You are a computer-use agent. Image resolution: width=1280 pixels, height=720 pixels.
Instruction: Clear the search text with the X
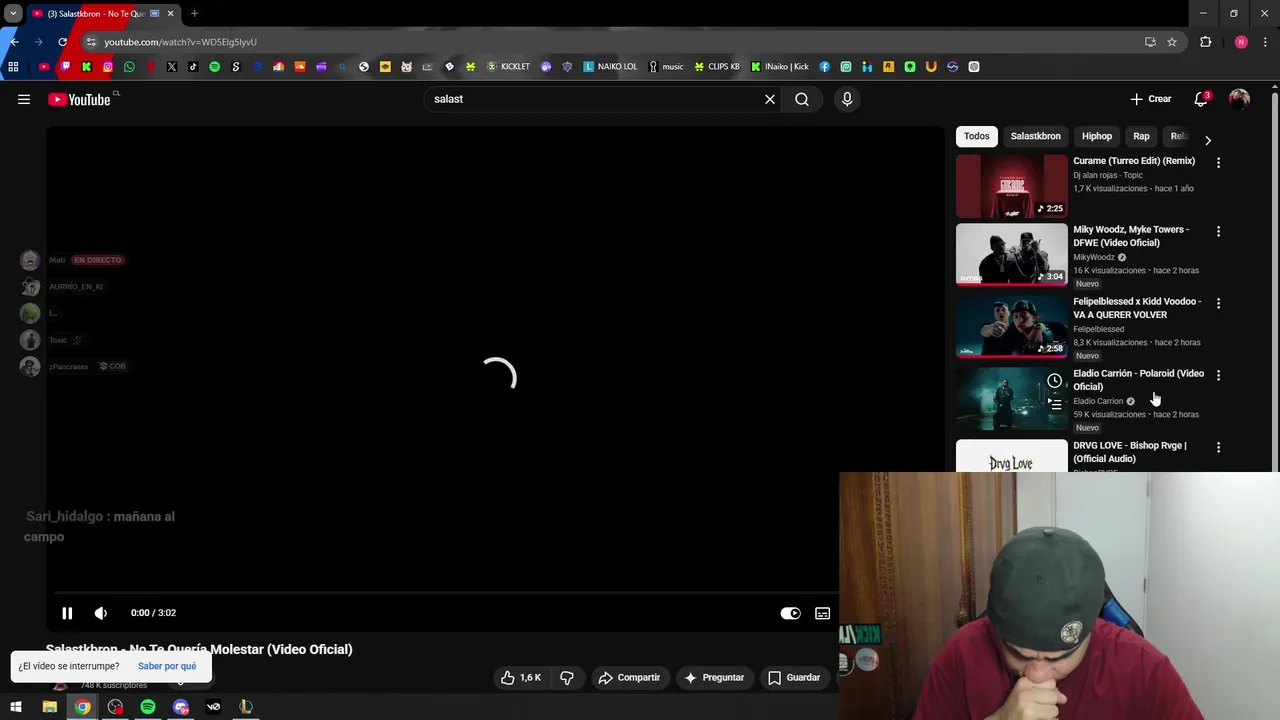coord(770,99)
